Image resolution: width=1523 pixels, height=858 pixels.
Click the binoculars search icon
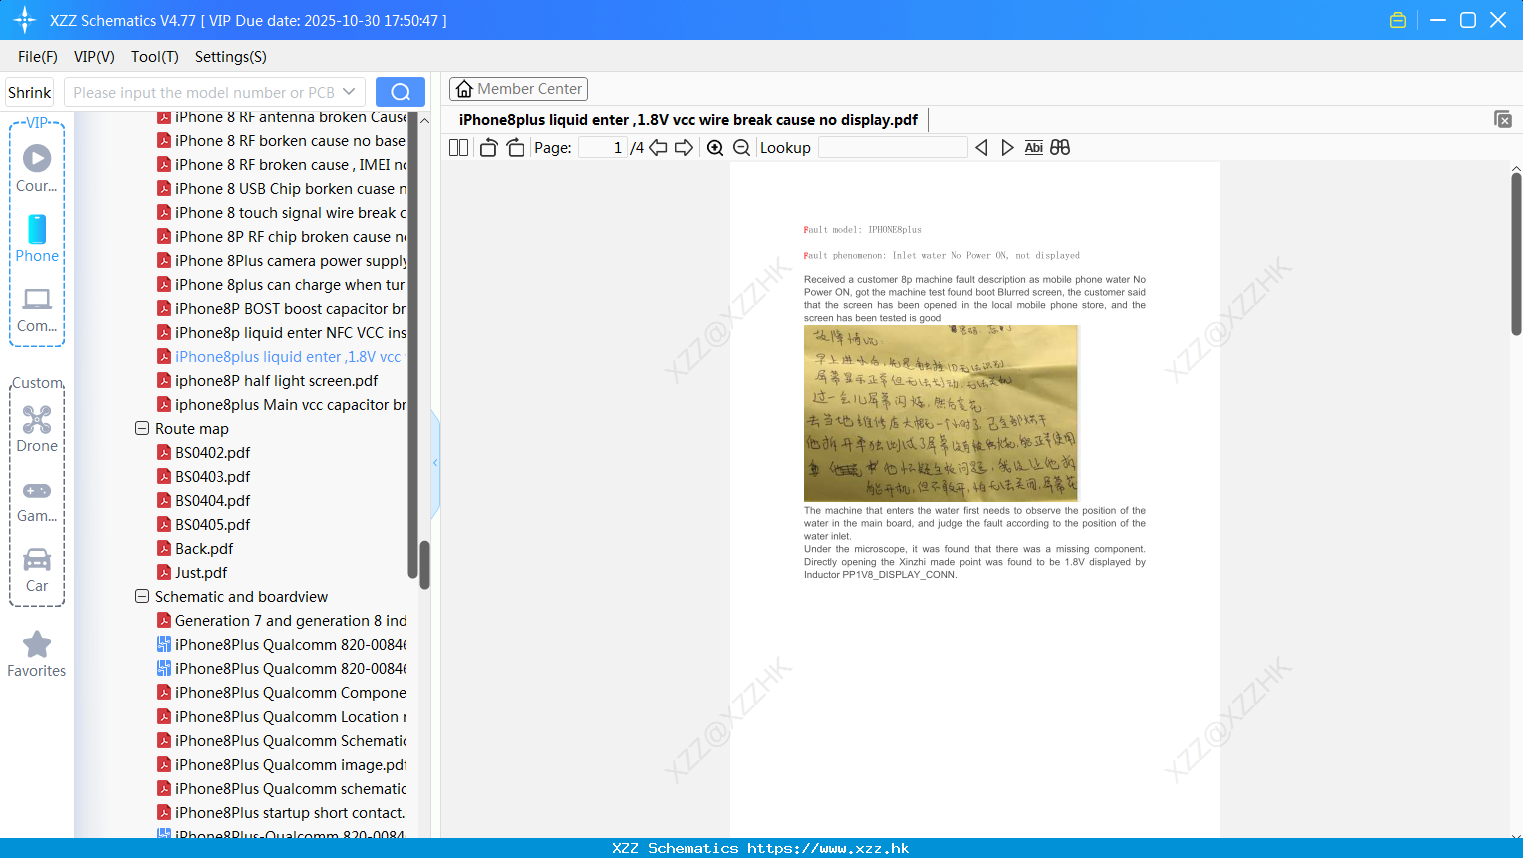pos(1060,147)
